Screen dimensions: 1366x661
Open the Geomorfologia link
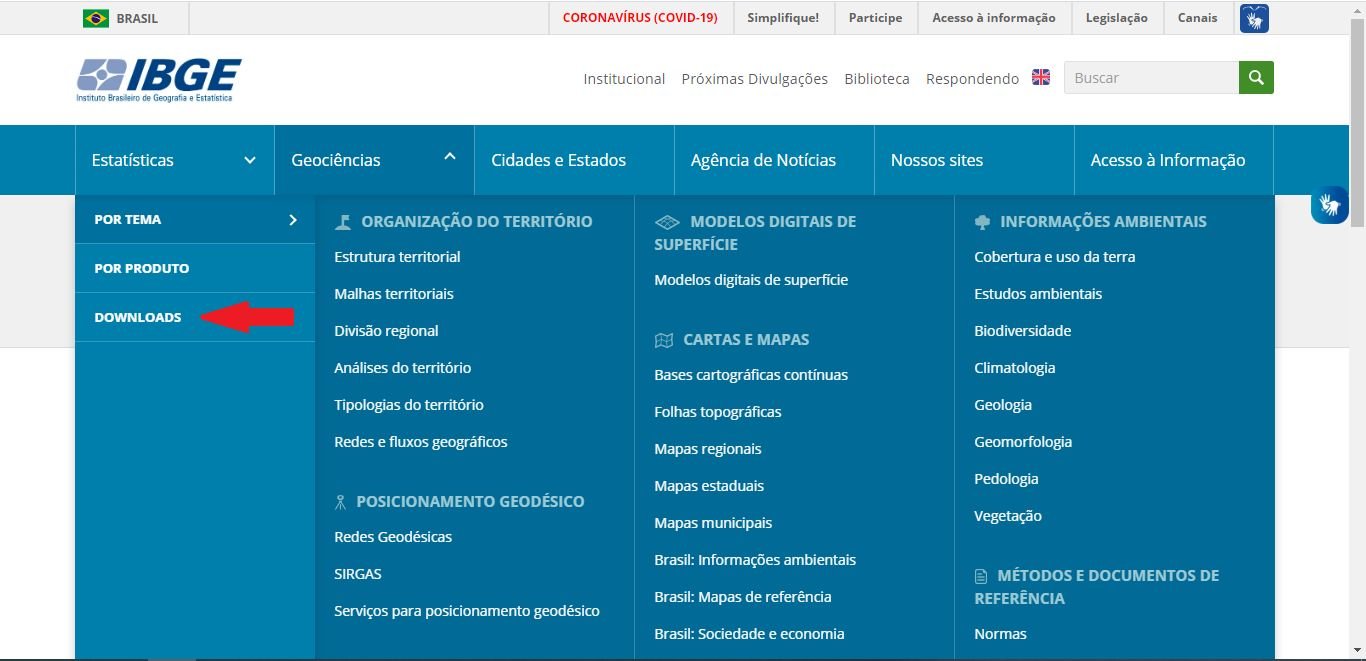pos(1022,442)
